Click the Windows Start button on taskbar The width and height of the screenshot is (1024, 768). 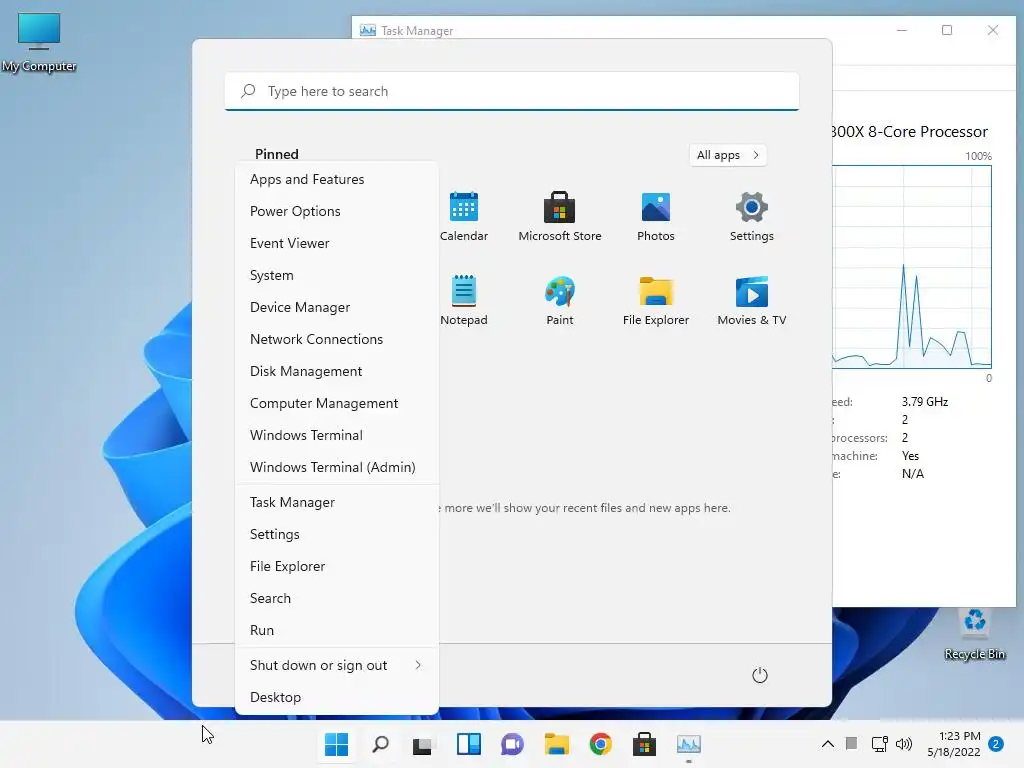(336, 744)
